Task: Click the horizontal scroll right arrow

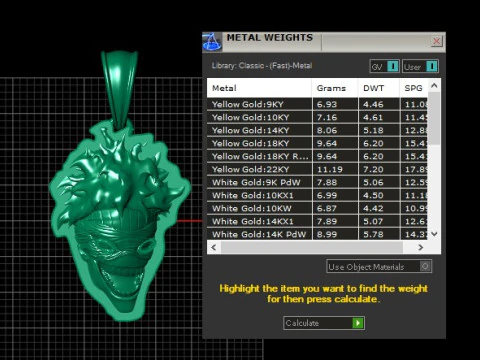Action: pyautogui.click(x=421, y=247)
